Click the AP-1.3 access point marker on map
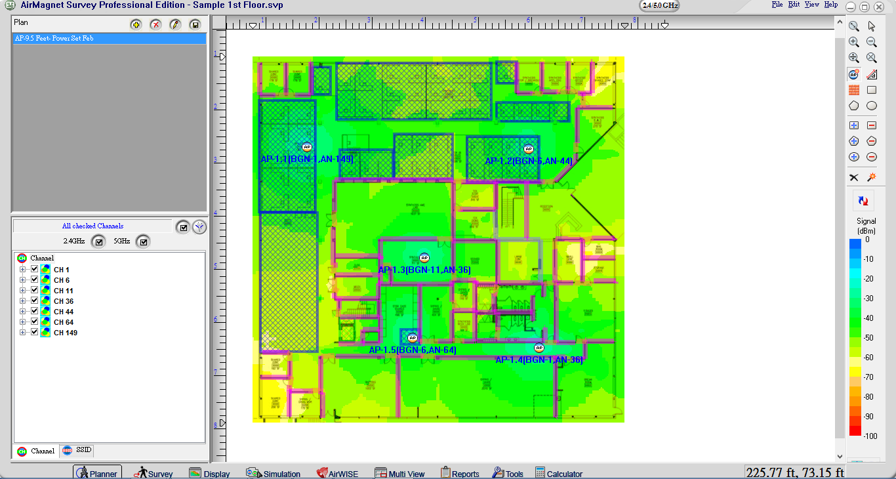 [423, 258]
